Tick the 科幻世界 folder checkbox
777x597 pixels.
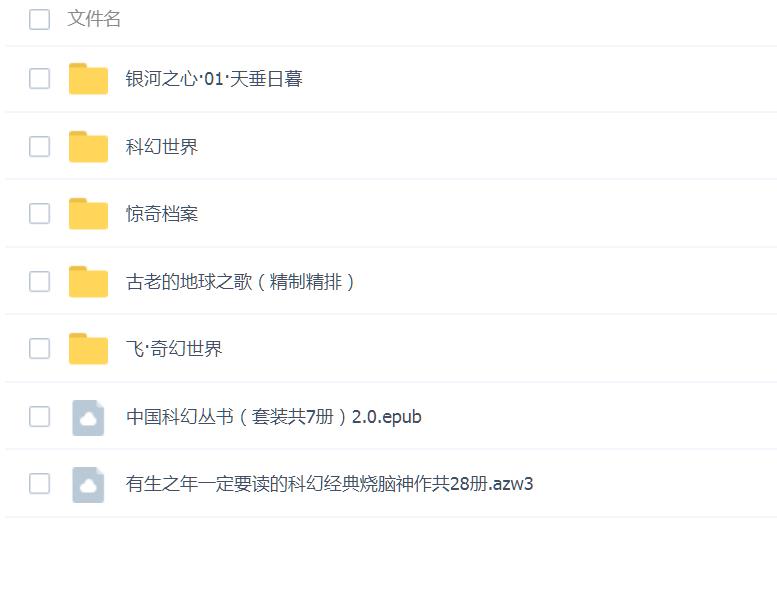pyautogui.click(x=40, y=147)
